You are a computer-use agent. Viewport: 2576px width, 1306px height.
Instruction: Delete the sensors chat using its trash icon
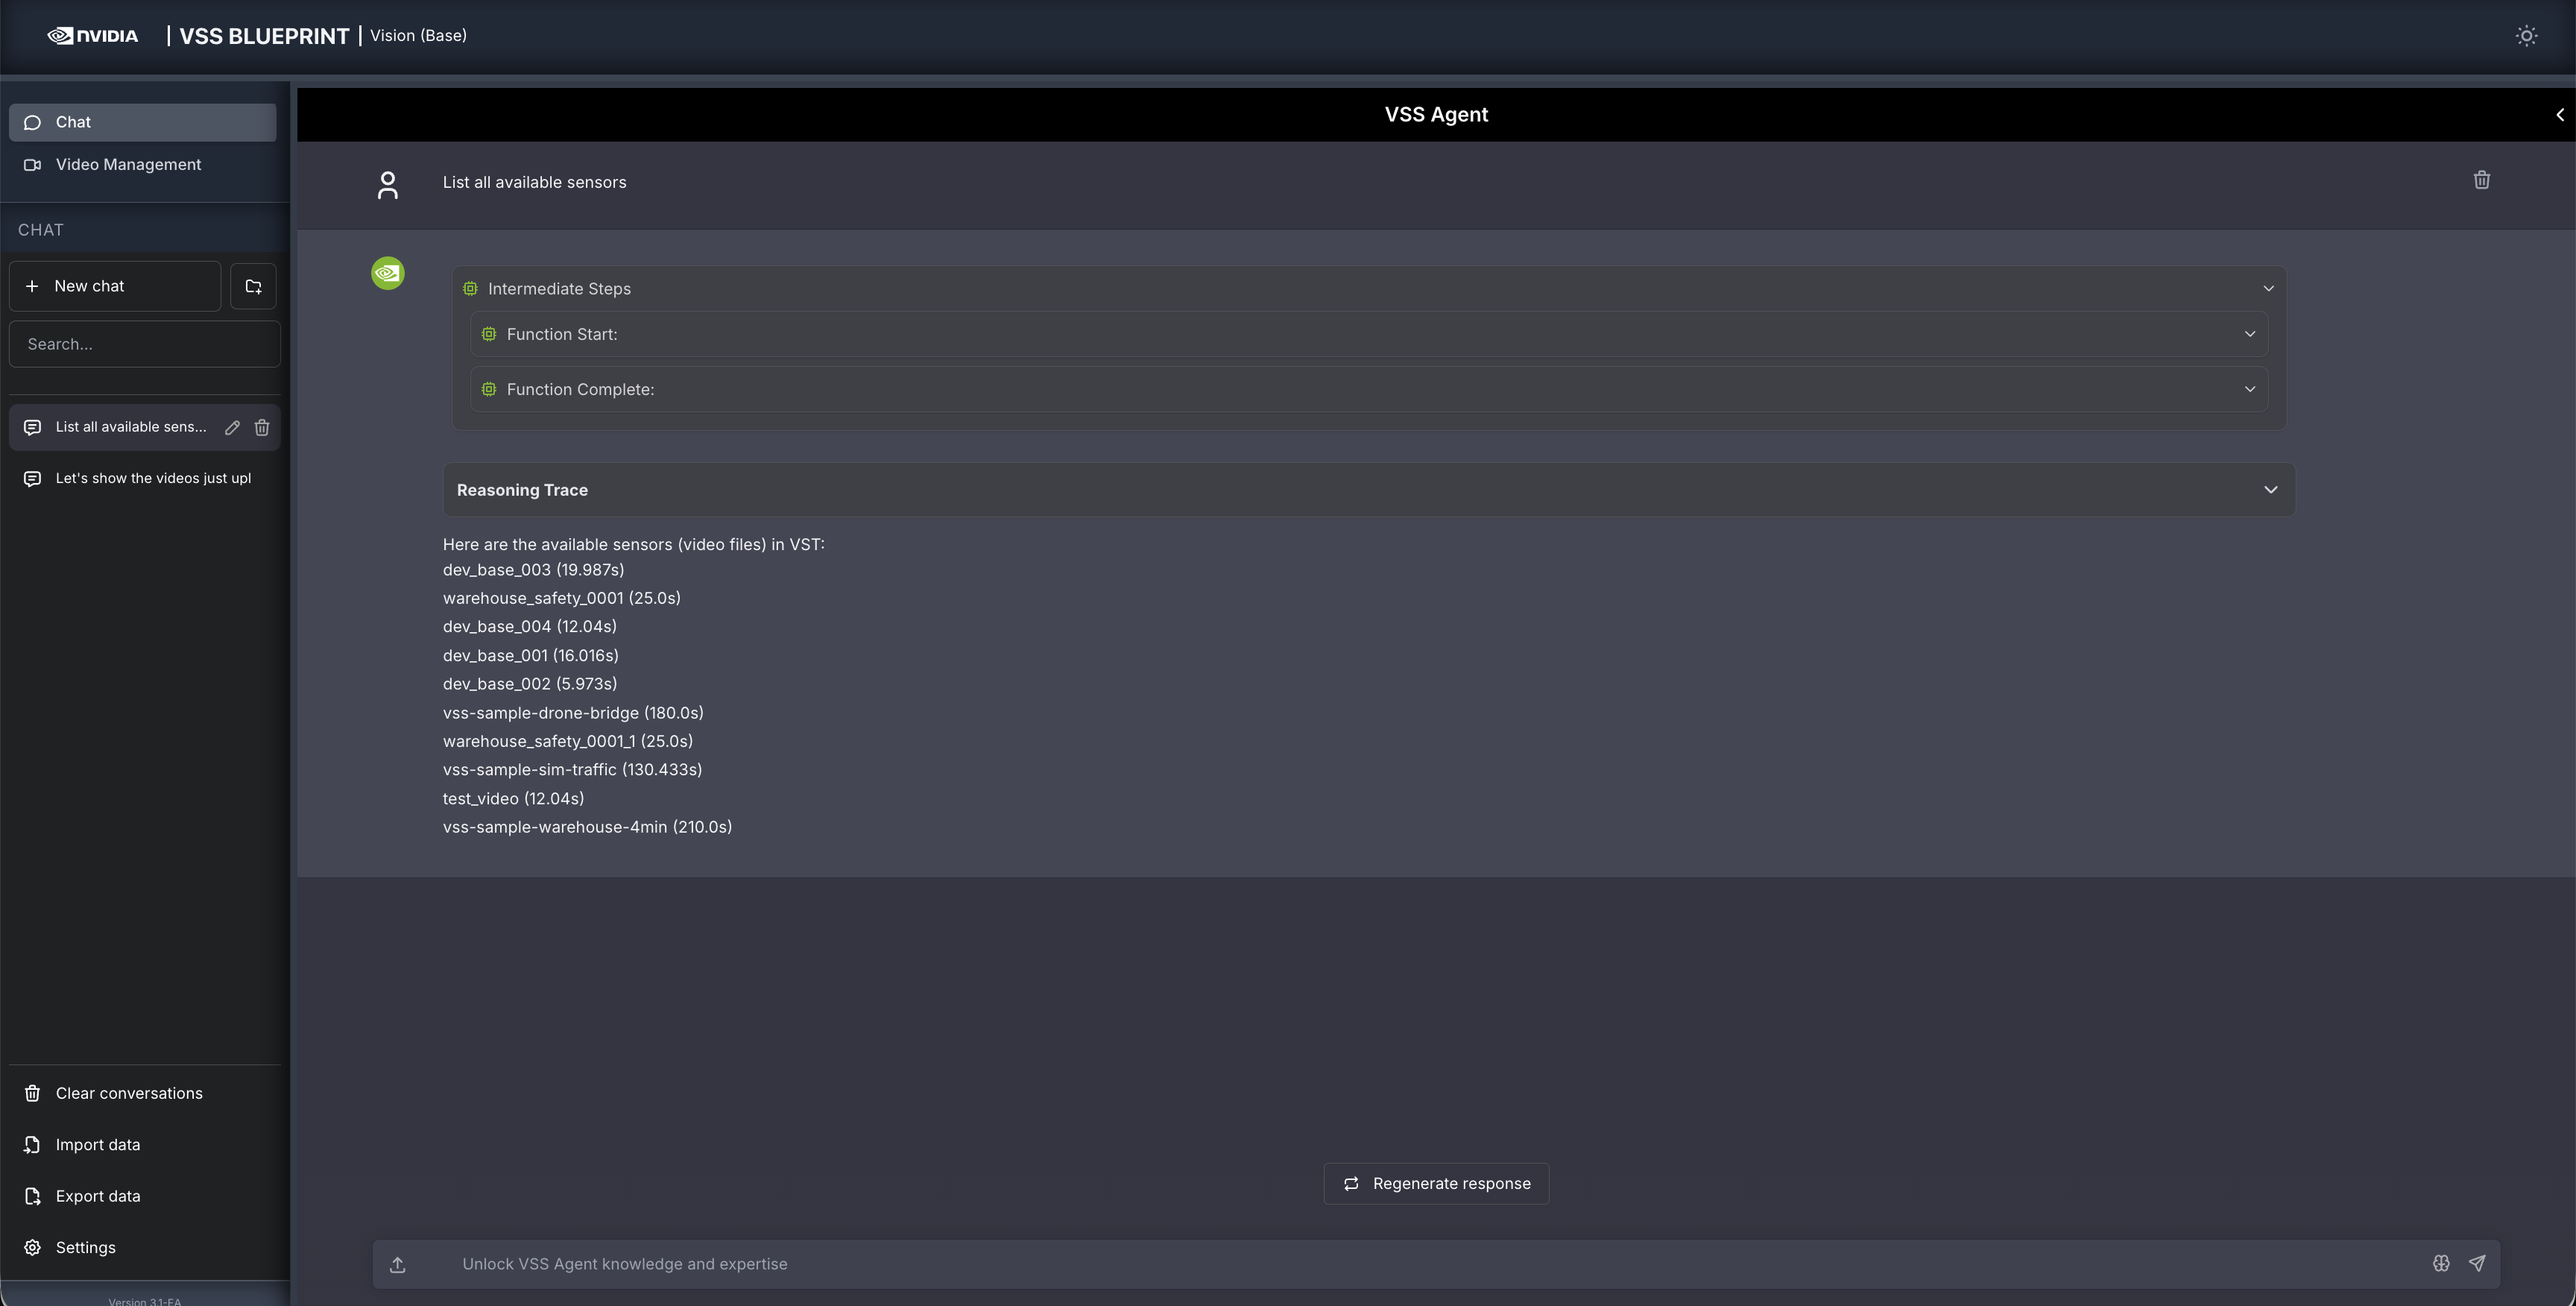(x=262, y=427)
